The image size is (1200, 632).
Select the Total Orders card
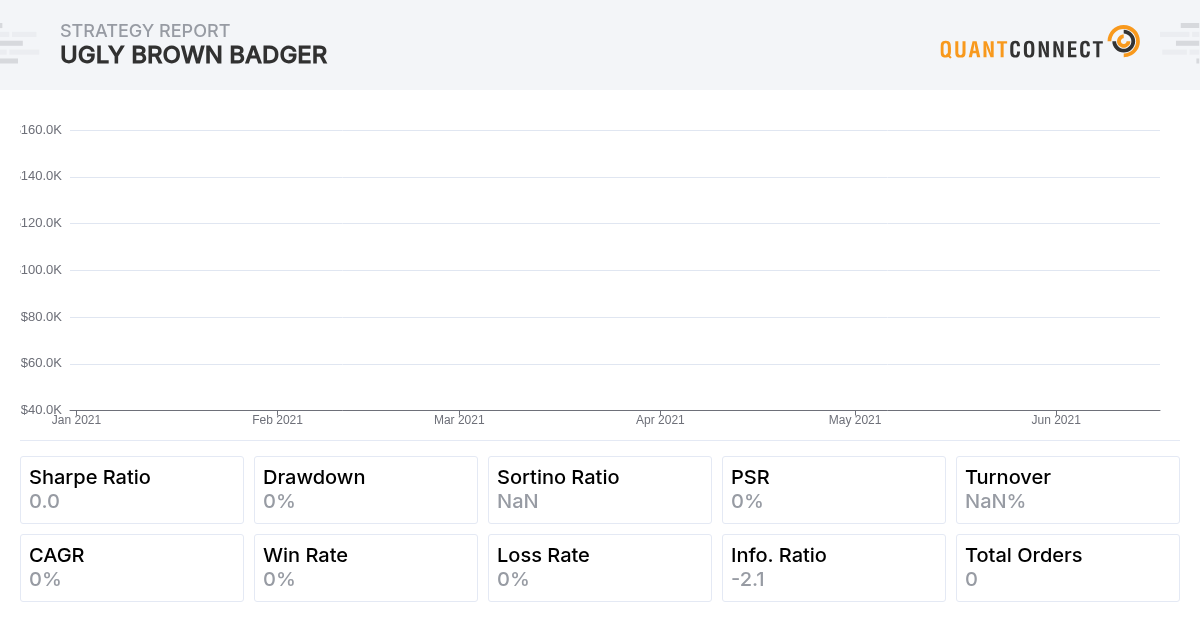pyautogui.click(x=1068, y=568)
